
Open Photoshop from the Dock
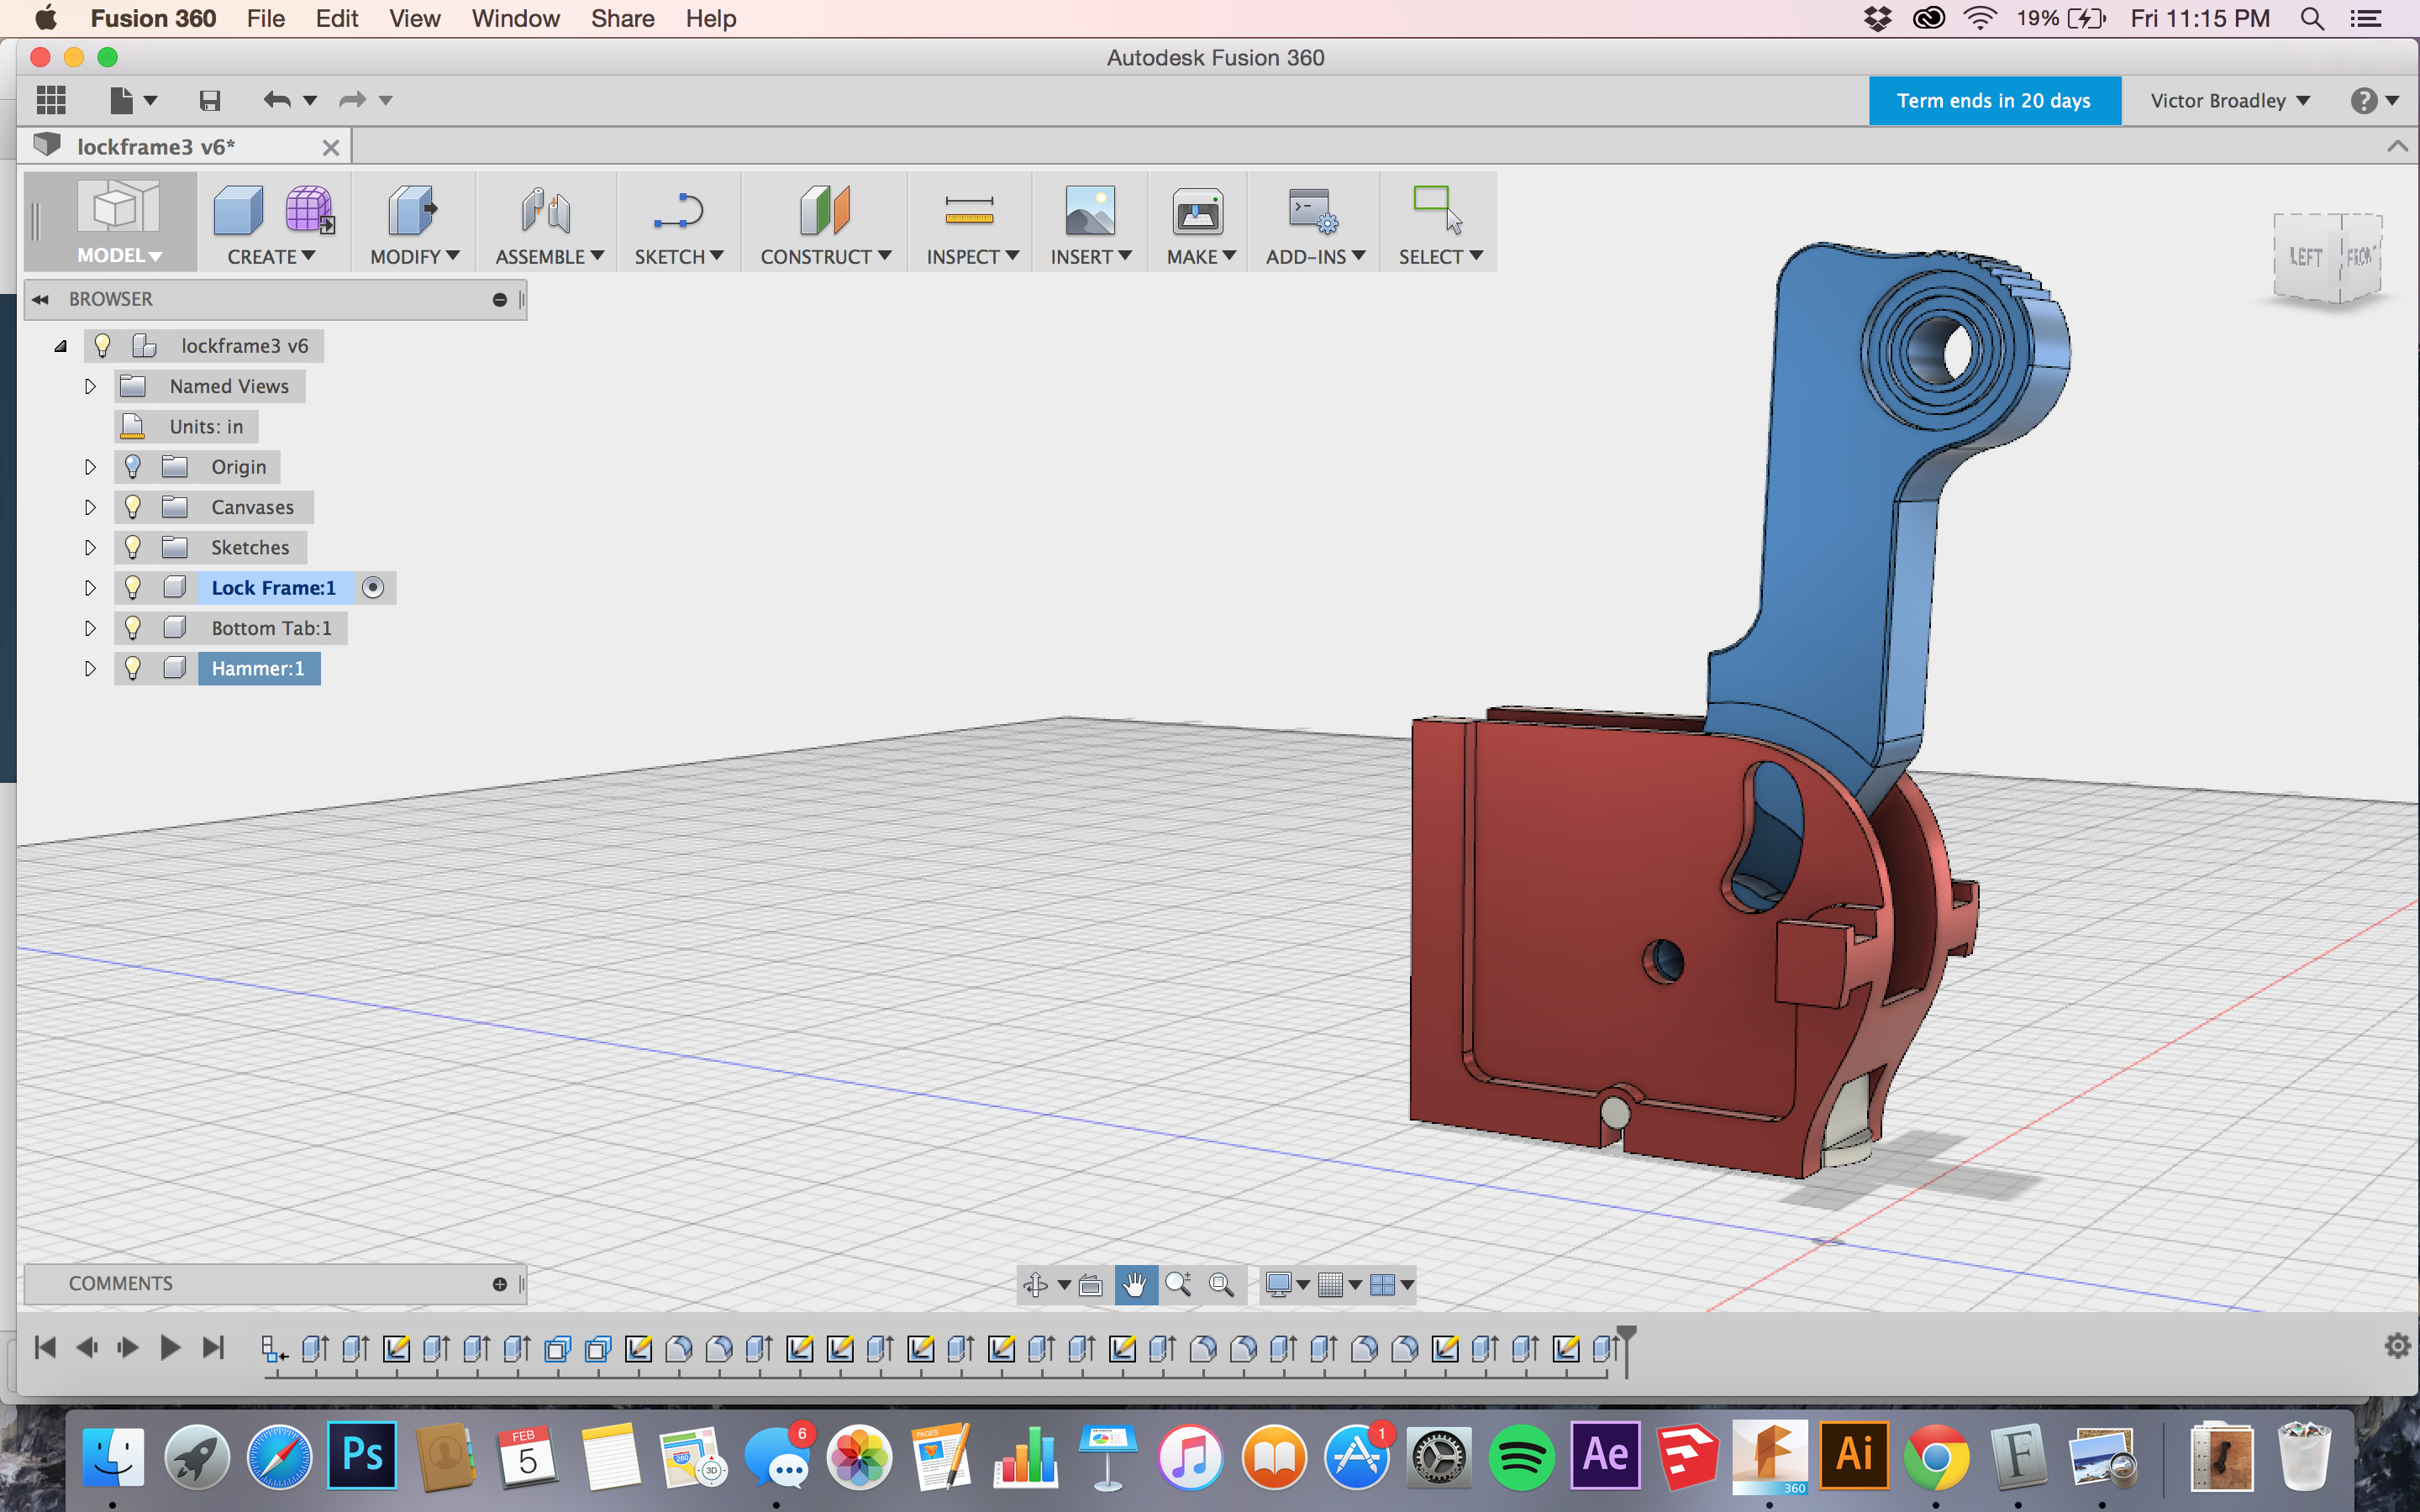click(x=362, y=1455)
